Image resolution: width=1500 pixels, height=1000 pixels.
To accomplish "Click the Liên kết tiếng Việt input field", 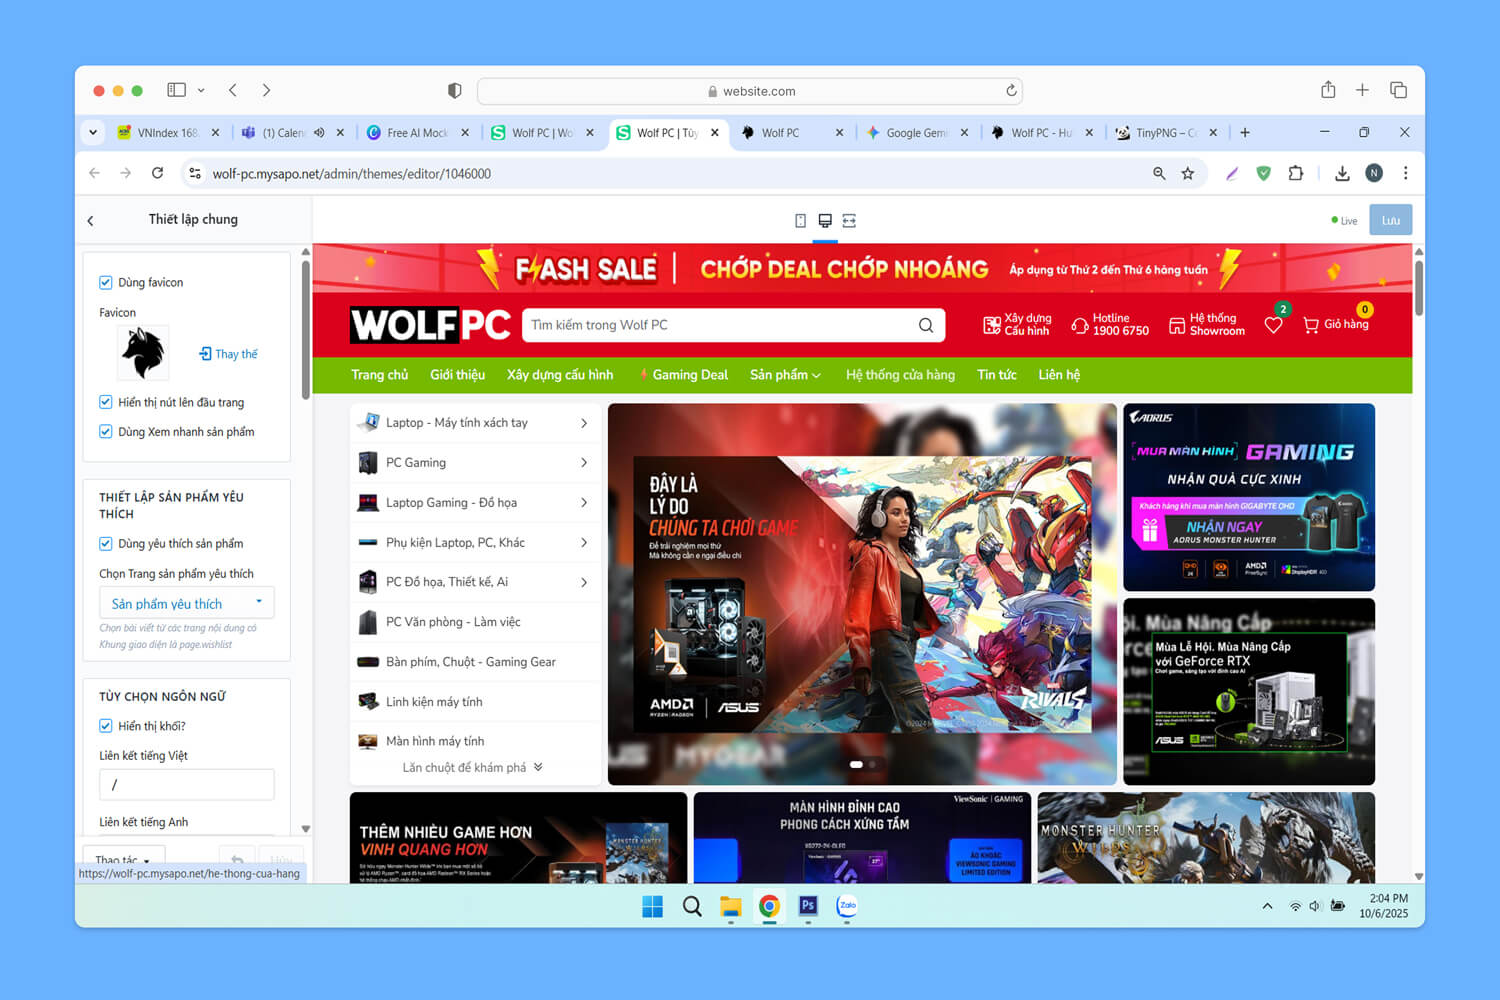I will point(187,785).
